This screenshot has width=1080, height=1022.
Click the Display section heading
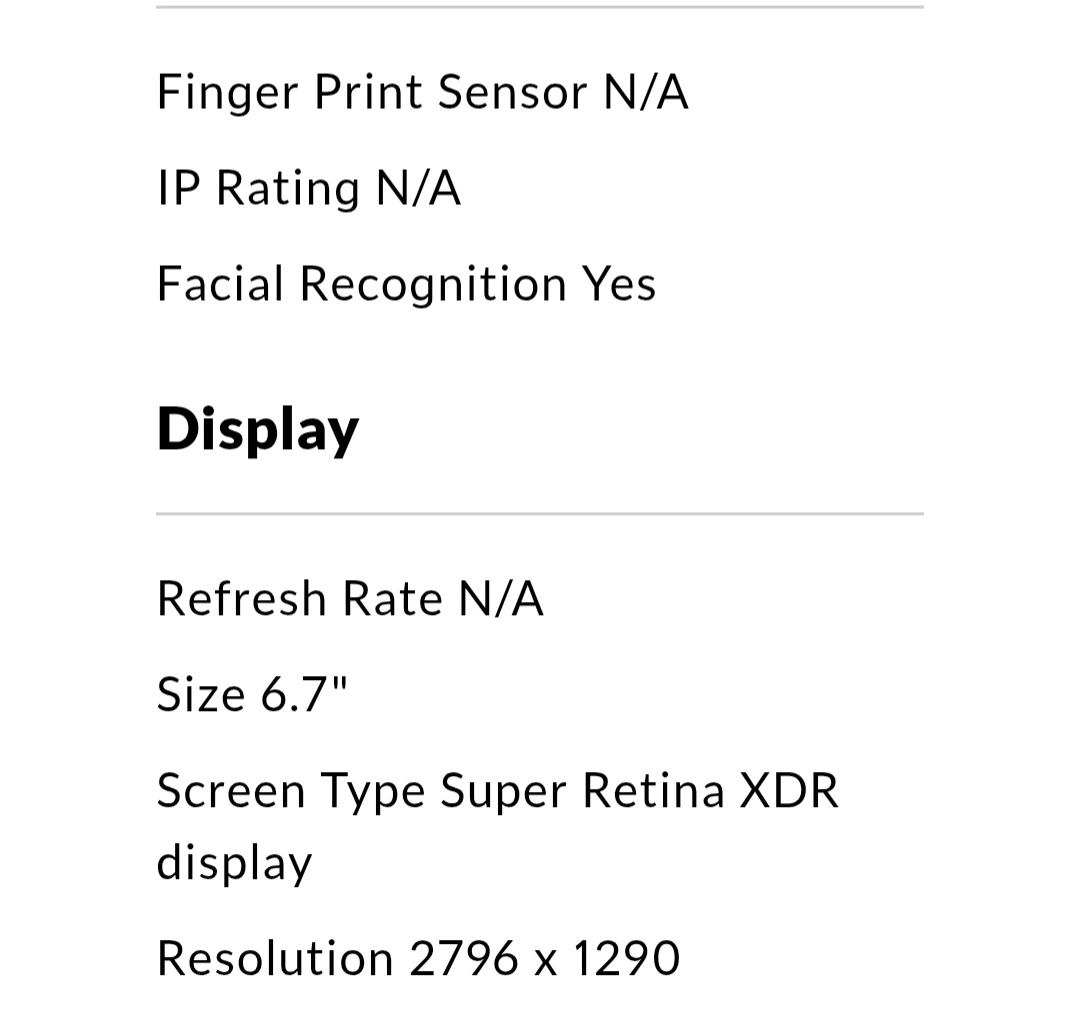[x=258, y=430]
